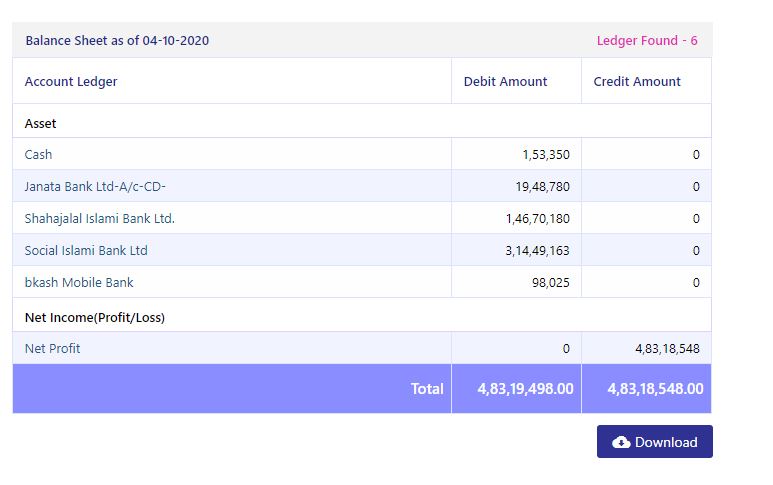
Task: Click the Debit Amount column header
Action: point(505,81)
